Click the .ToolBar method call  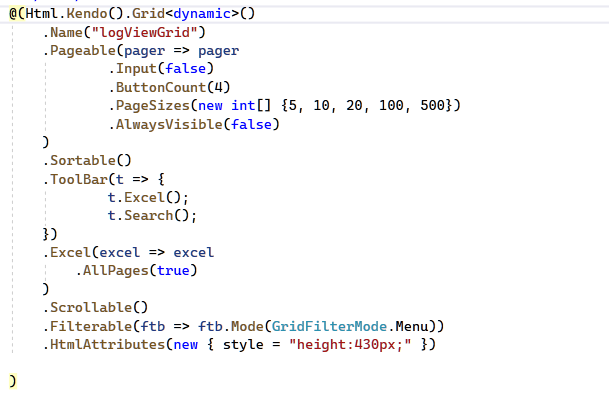pyautogui.click(x=78, y=180)
